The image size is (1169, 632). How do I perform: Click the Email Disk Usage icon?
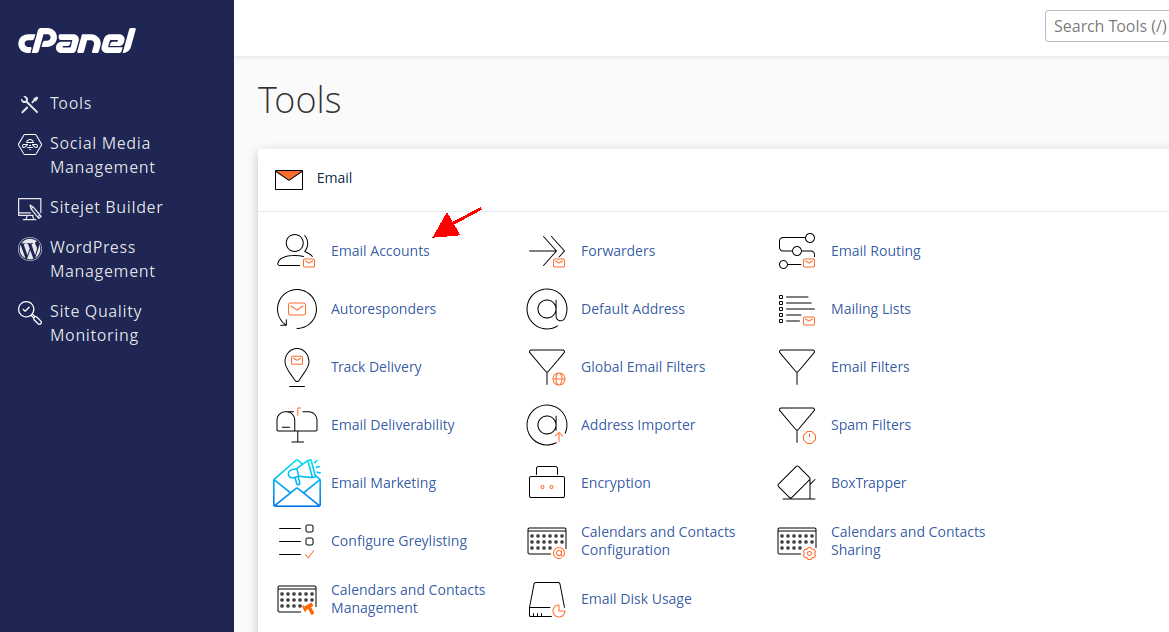547,599
